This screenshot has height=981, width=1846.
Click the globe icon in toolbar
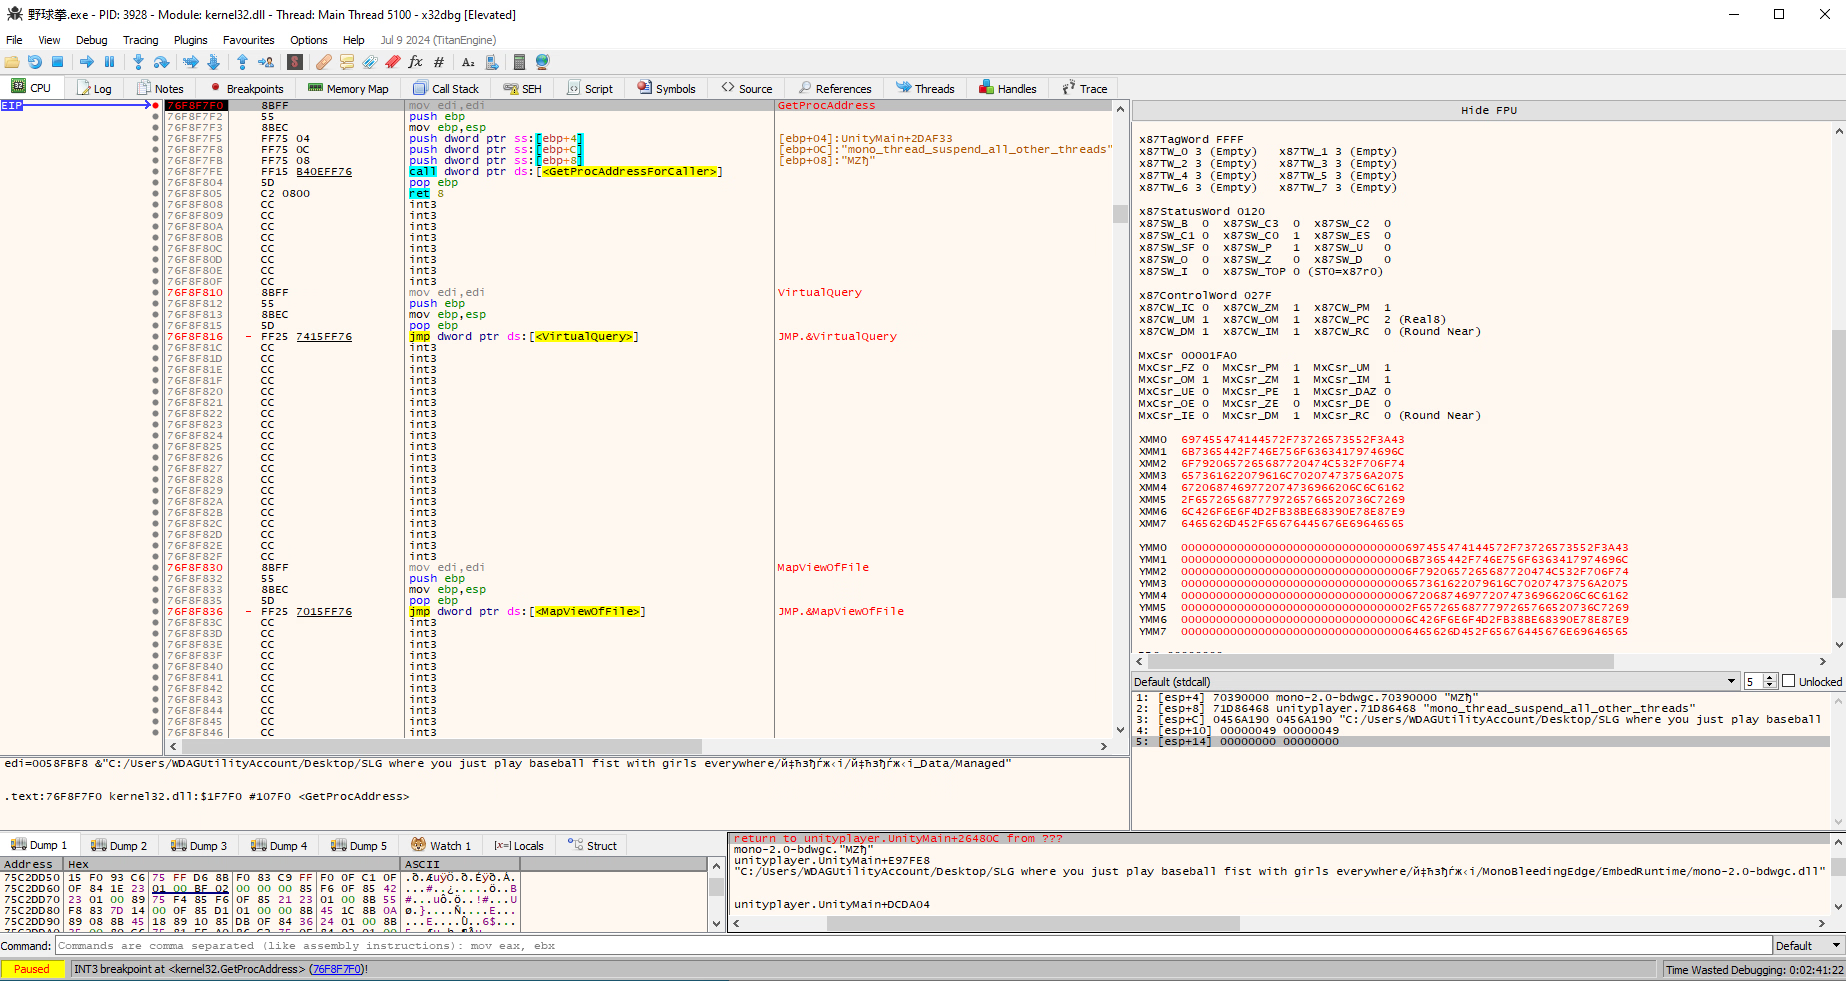point(543,62)
